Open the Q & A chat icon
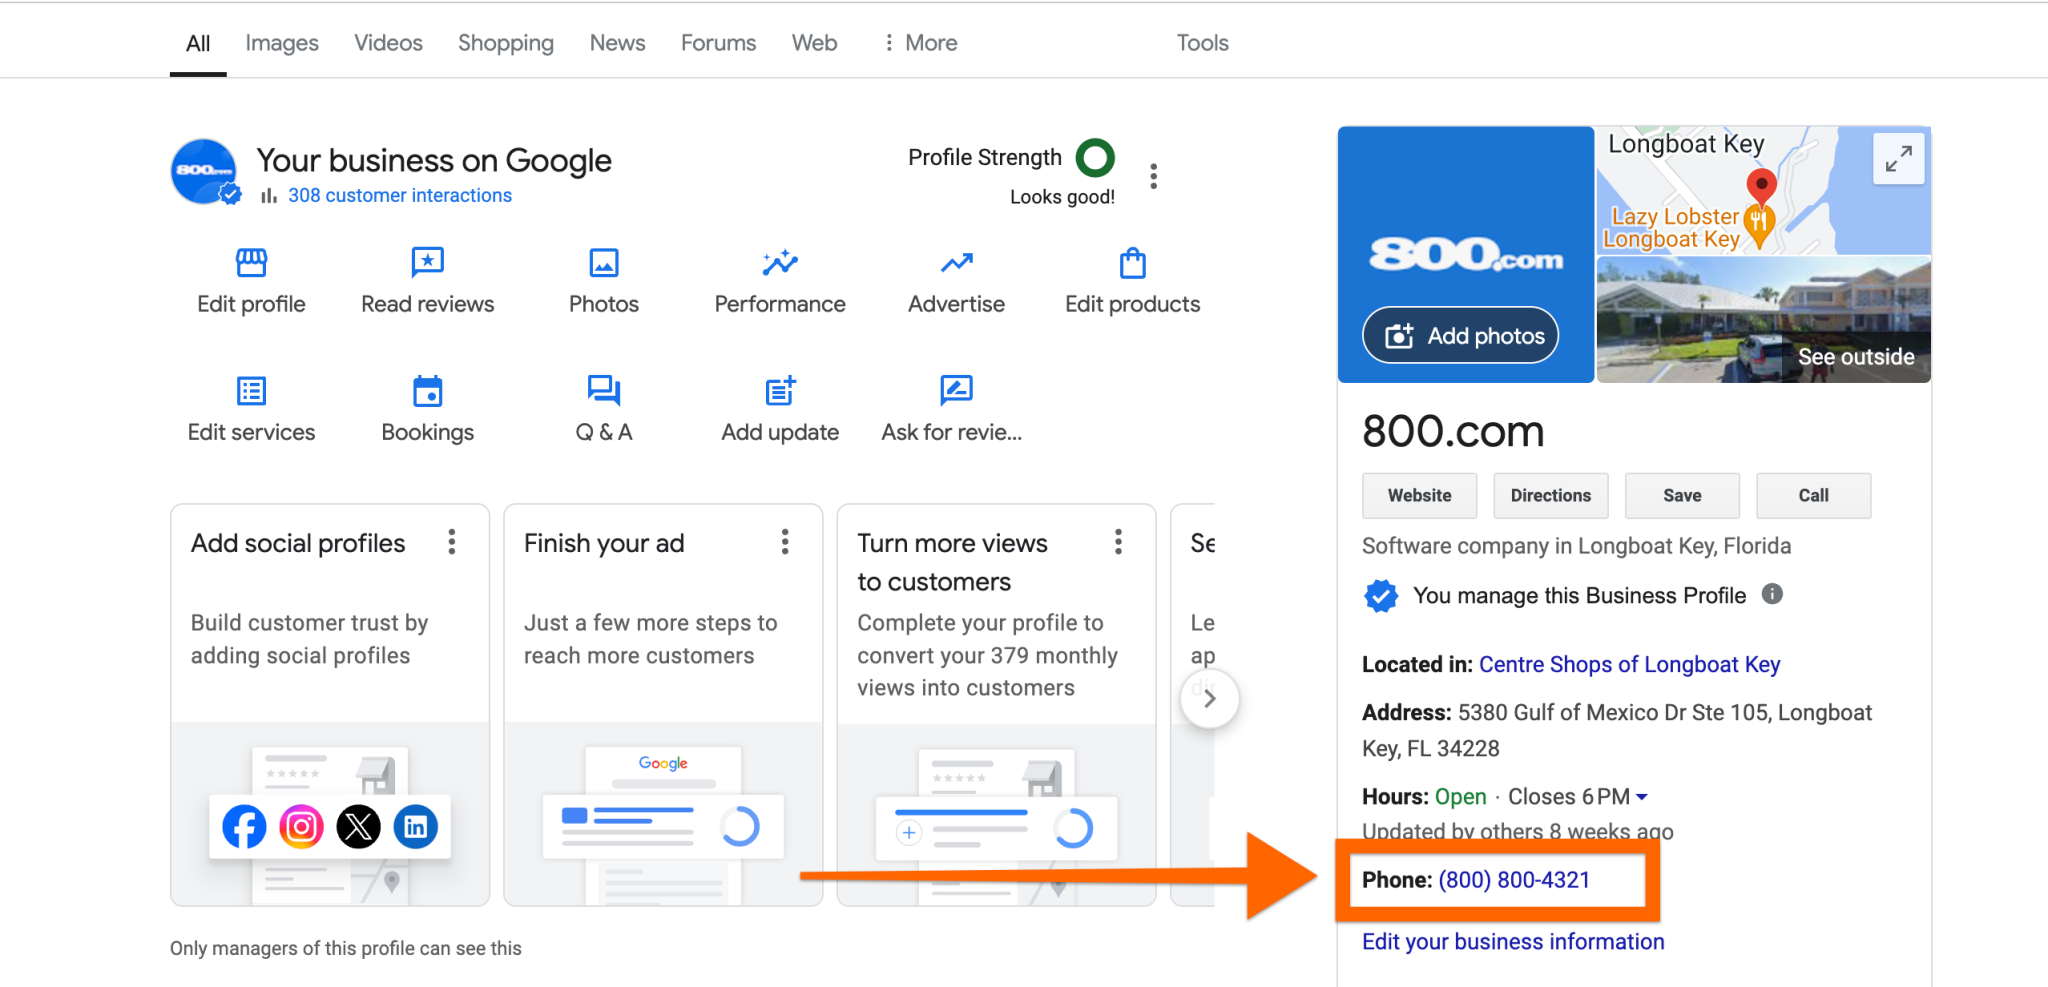This screenshot has width=2048, height=987. [x=604, y=391]
